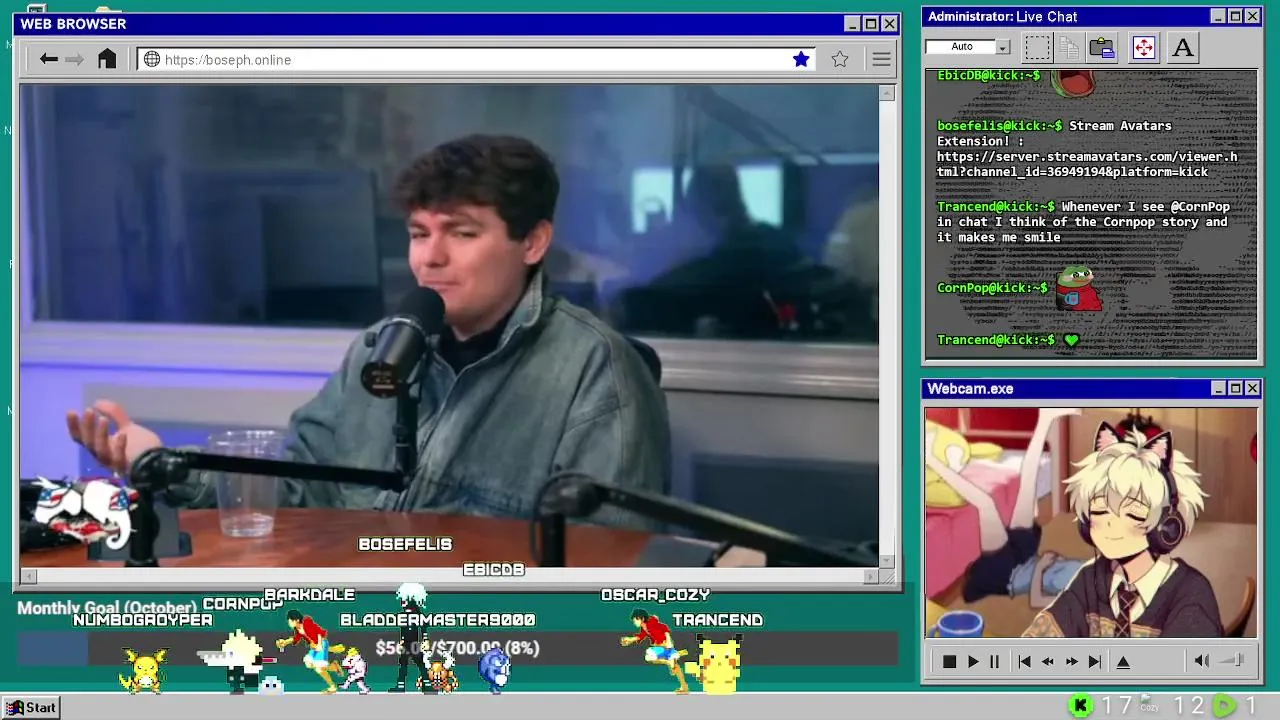
Task: Click the Rumble logo in the taskbar tray
Action: point(1224,706)
